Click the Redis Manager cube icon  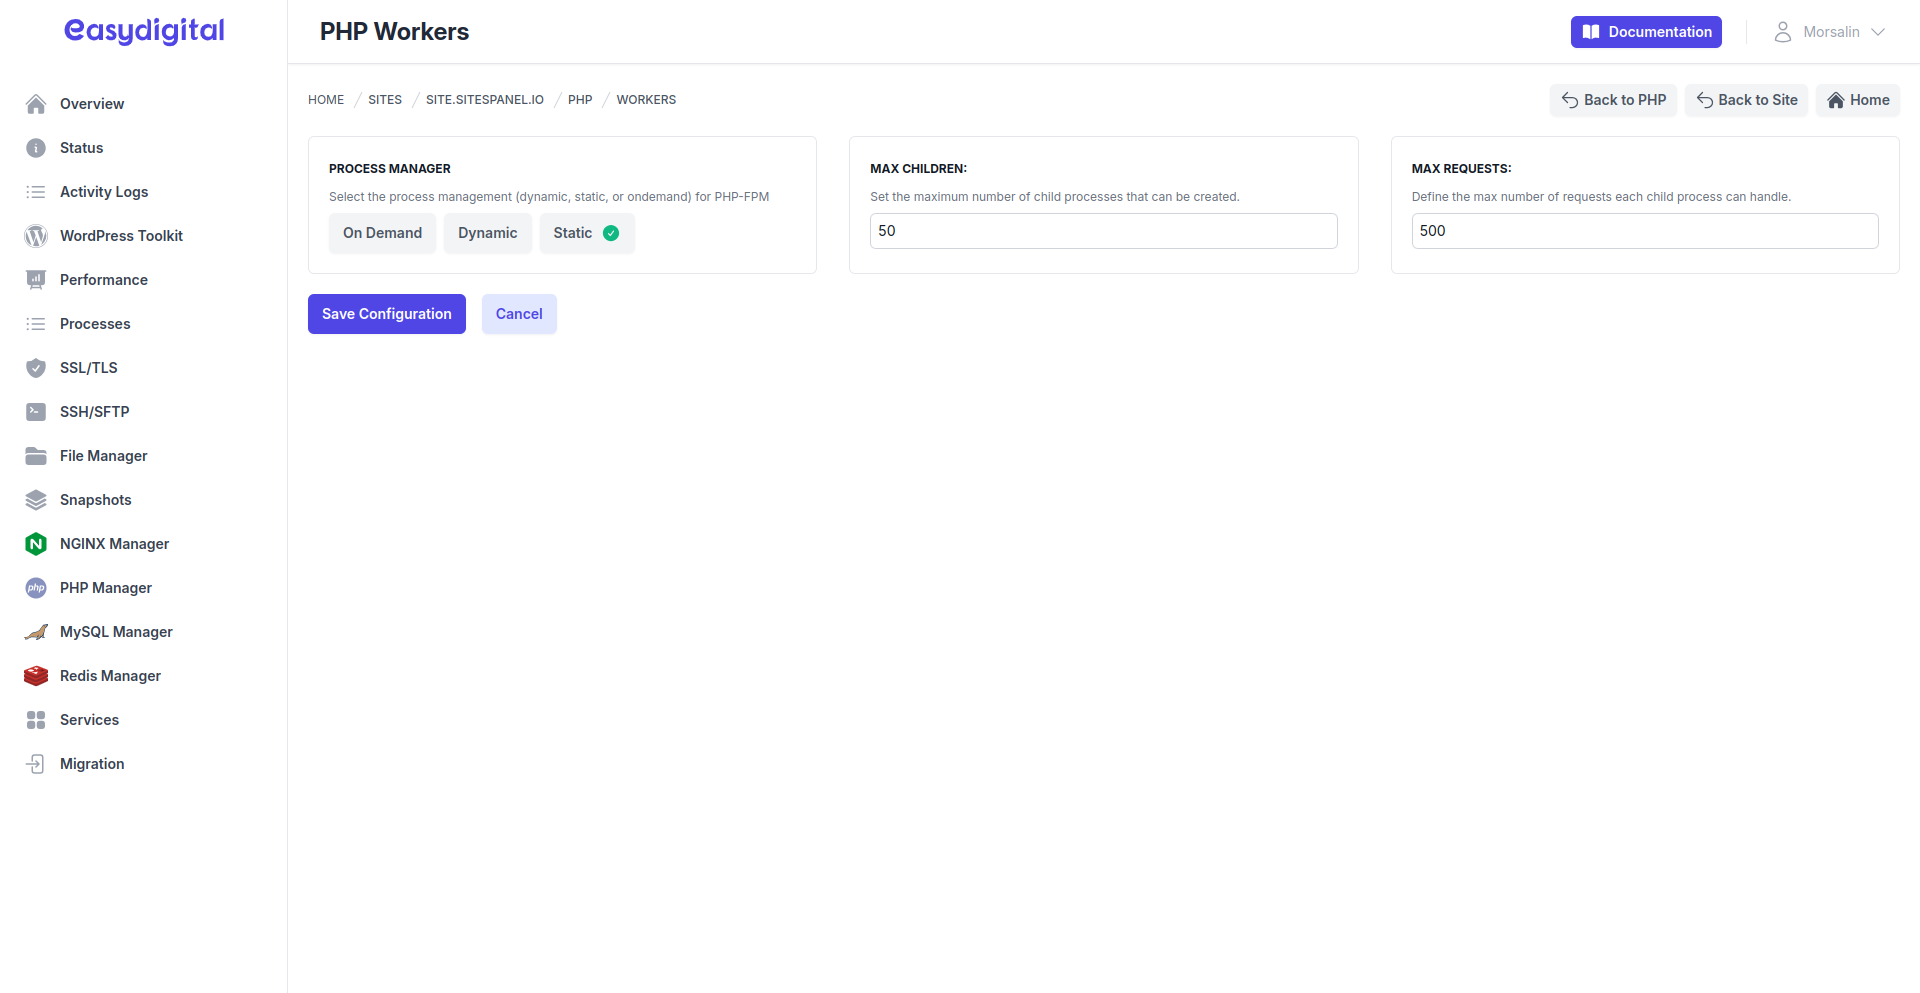pos(36,676)
